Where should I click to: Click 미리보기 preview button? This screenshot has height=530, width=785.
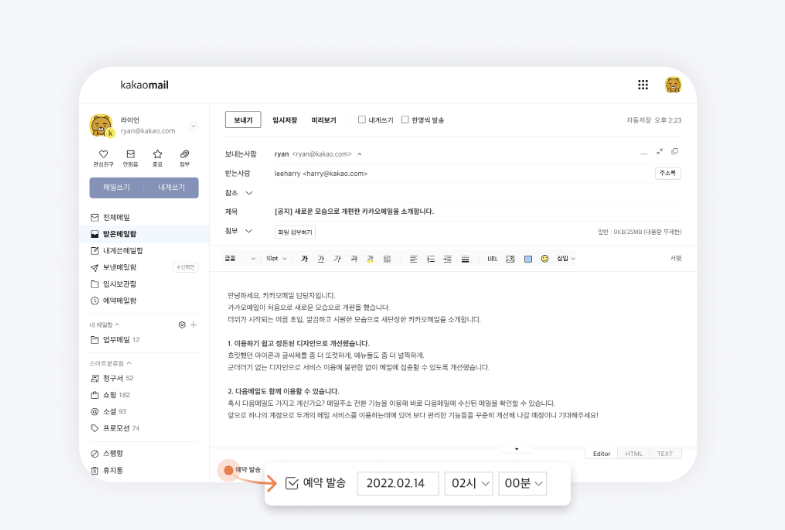point(324,120)
